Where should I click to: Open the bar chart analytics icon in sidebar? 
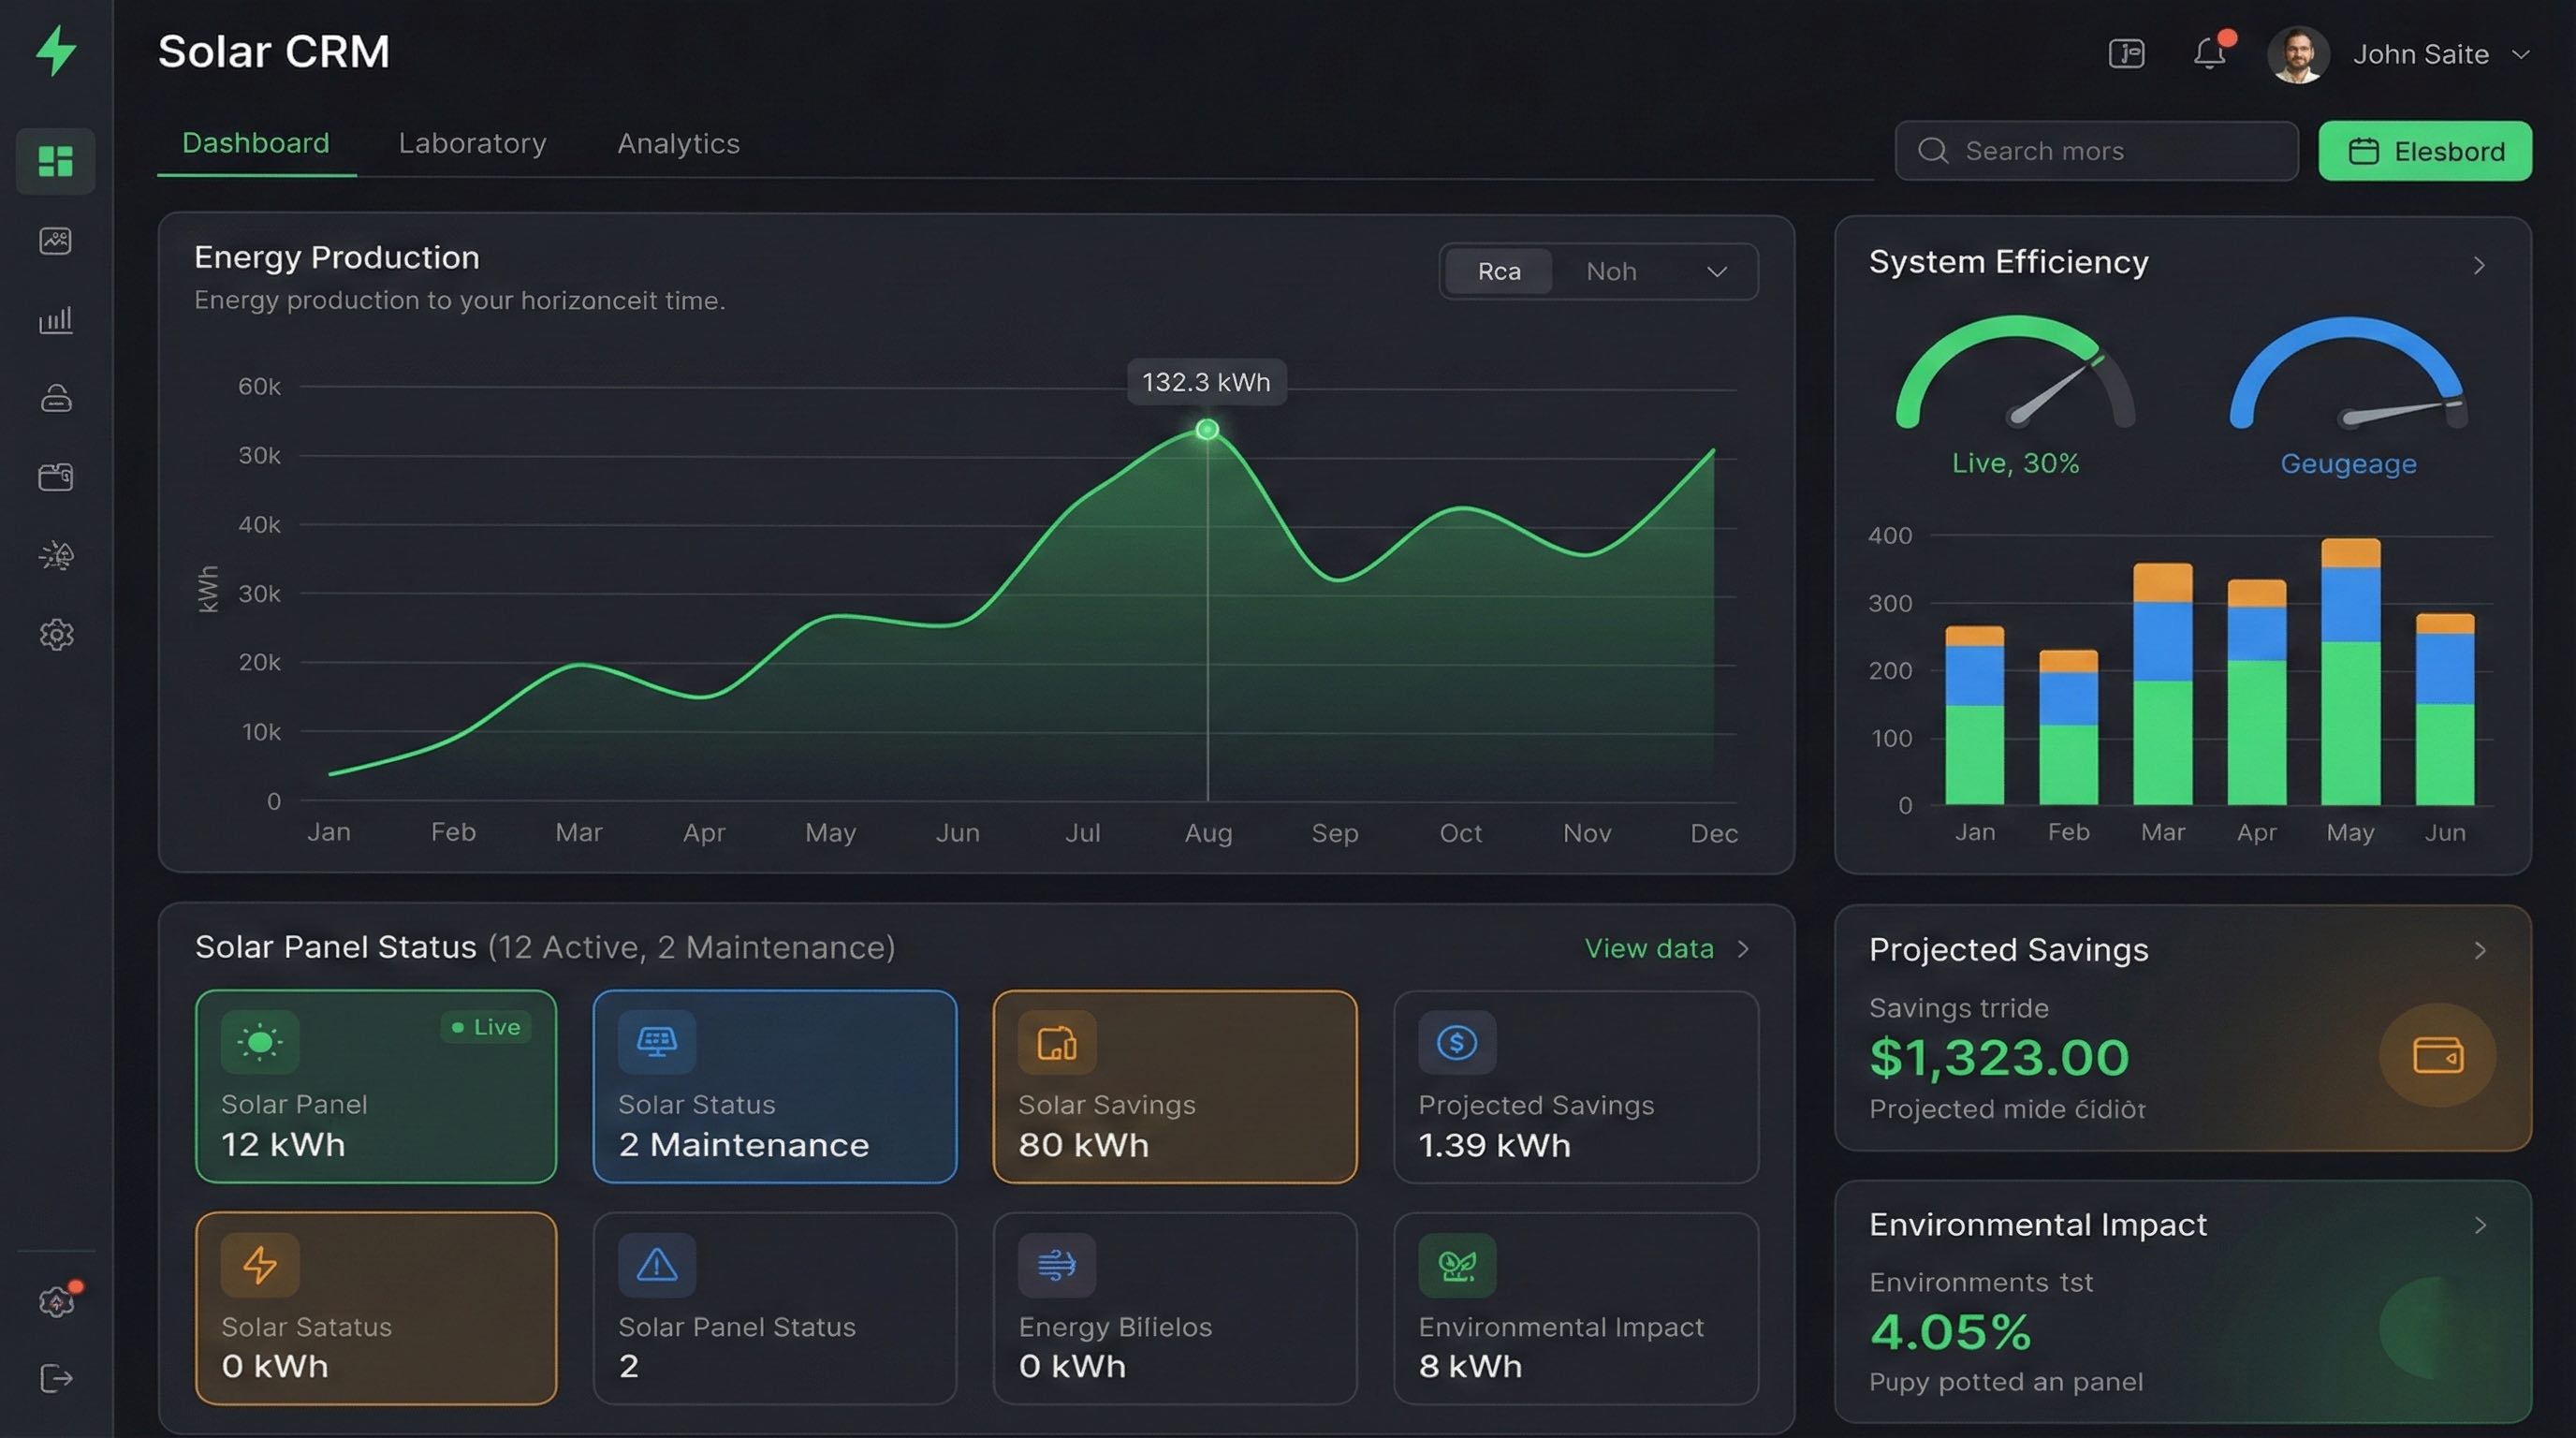(56, 320)
